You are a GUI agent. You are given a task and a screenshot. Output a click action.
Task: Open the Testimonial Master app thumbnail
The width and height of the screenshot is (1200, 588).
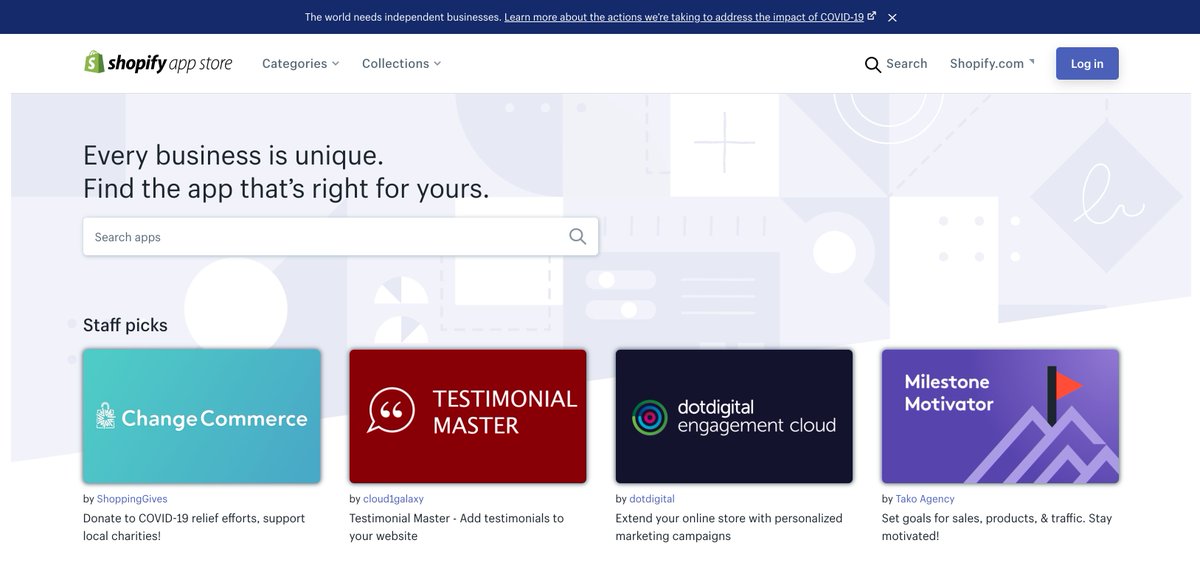tap(468, 416)
